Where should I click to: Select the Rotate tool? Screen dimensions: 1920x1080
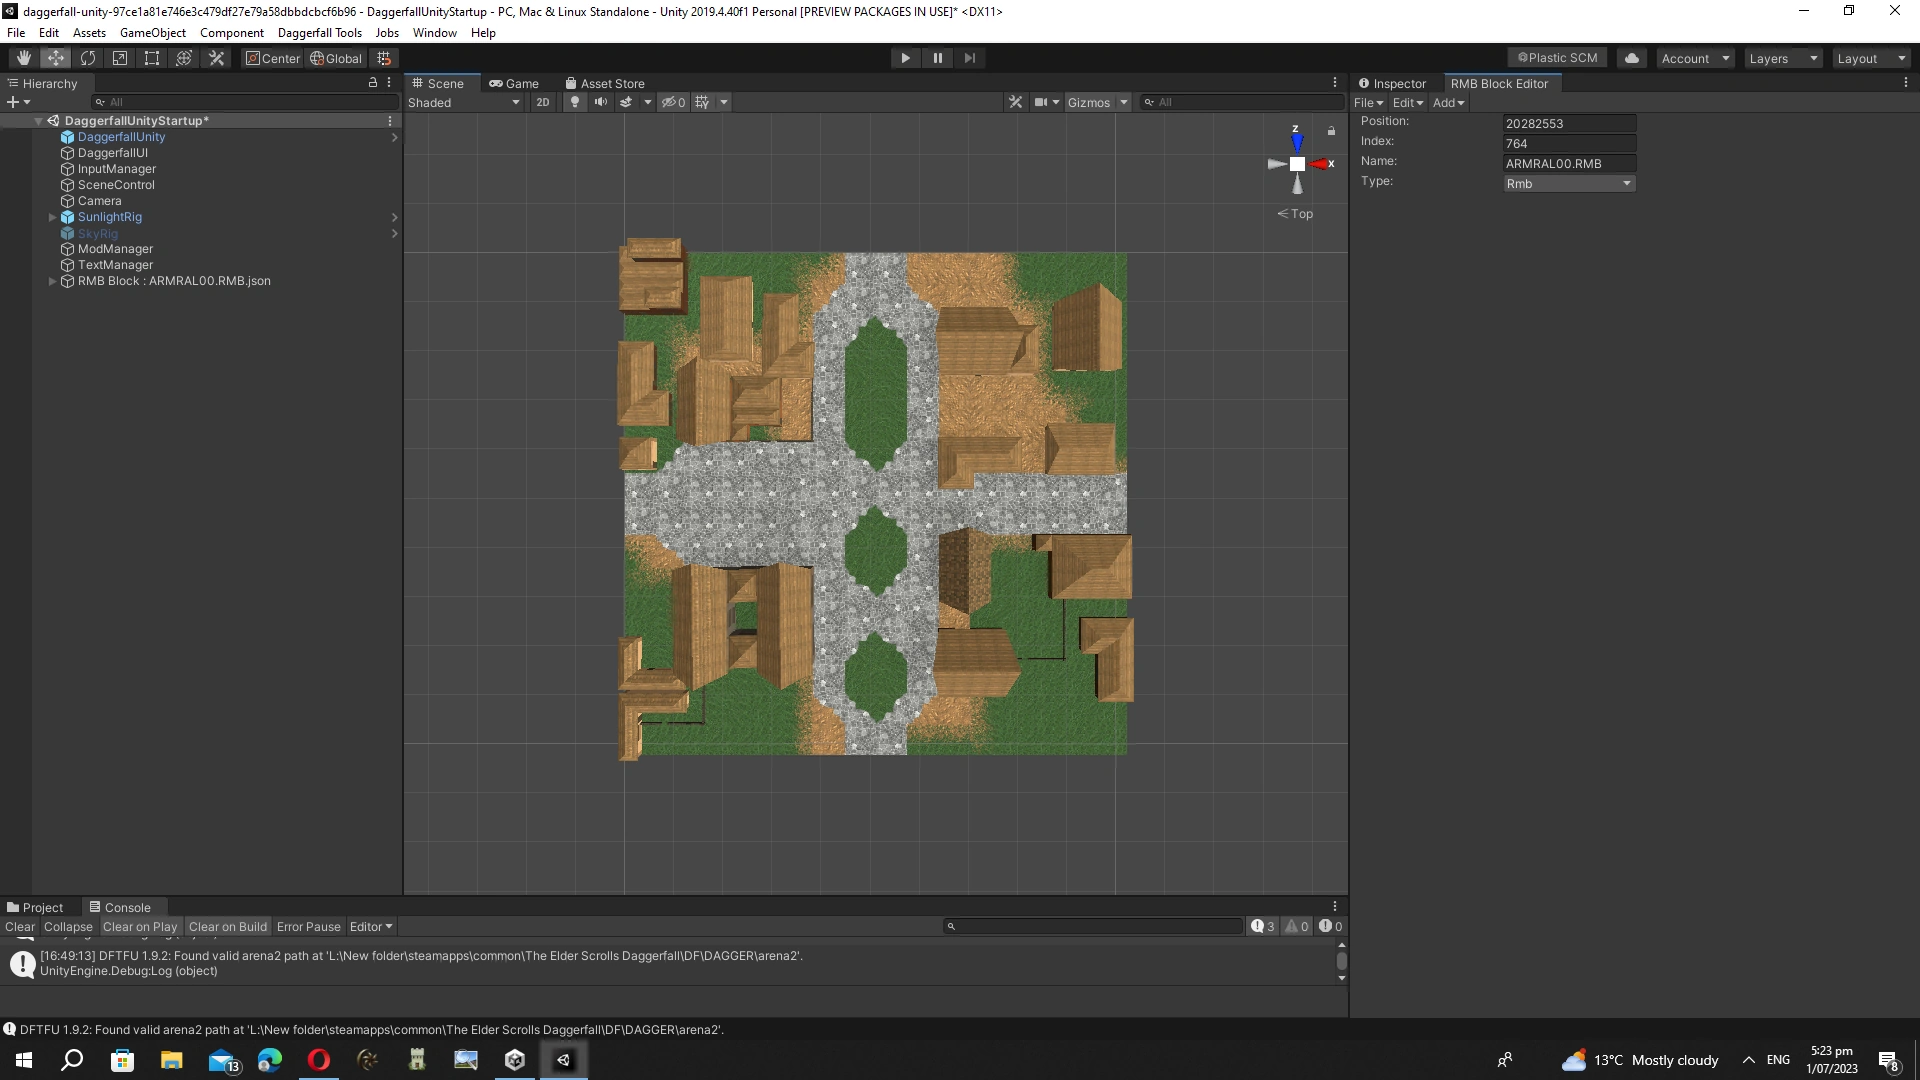(x=88, y=58)
